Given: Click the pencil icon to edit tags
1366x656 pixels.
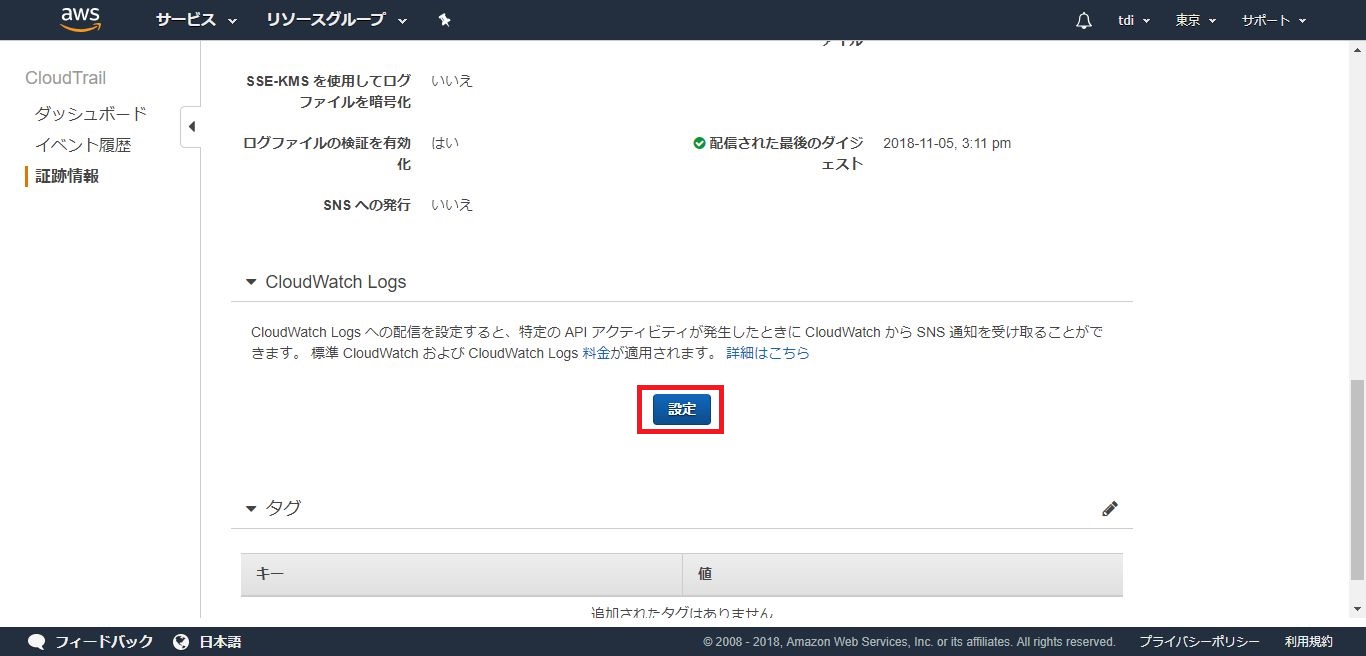Looking at the screenshot, I should coord(1109,509).
